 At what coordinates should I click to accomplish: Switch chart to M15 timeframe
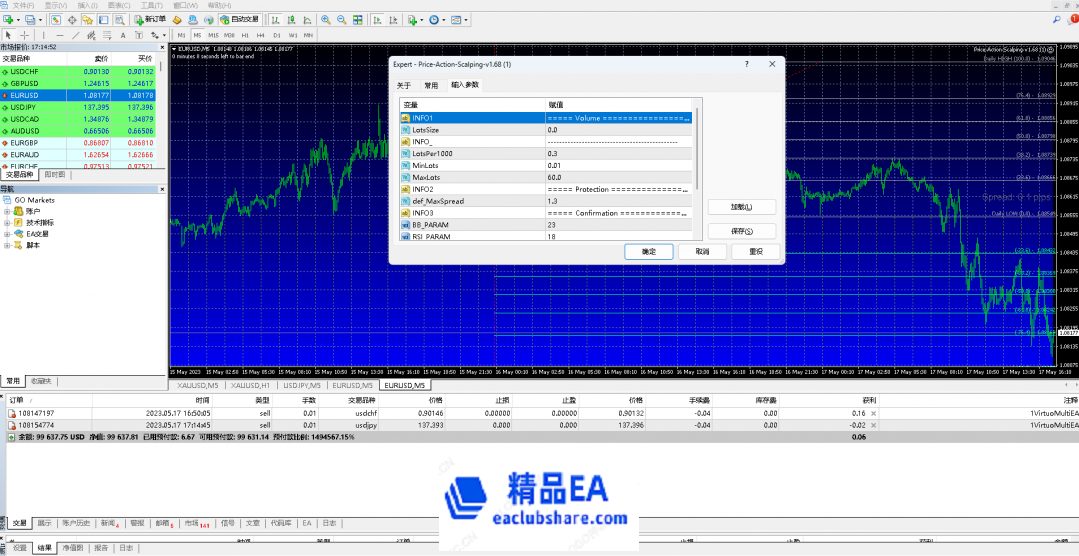(x=213, y=34)
